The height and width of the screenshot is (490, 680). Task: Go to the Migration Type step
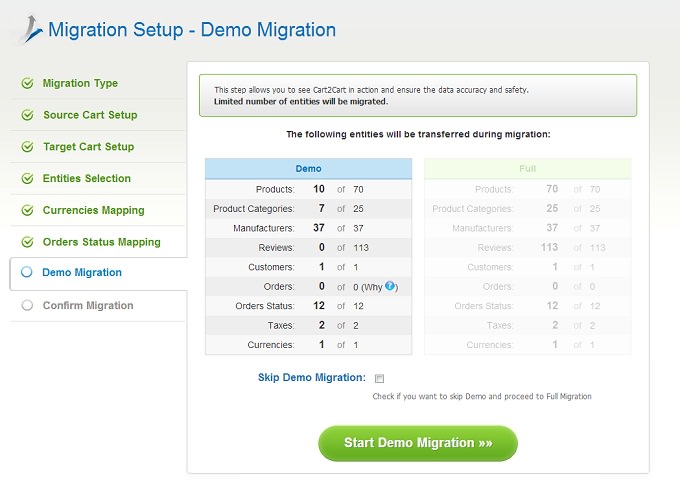[80, 83]
